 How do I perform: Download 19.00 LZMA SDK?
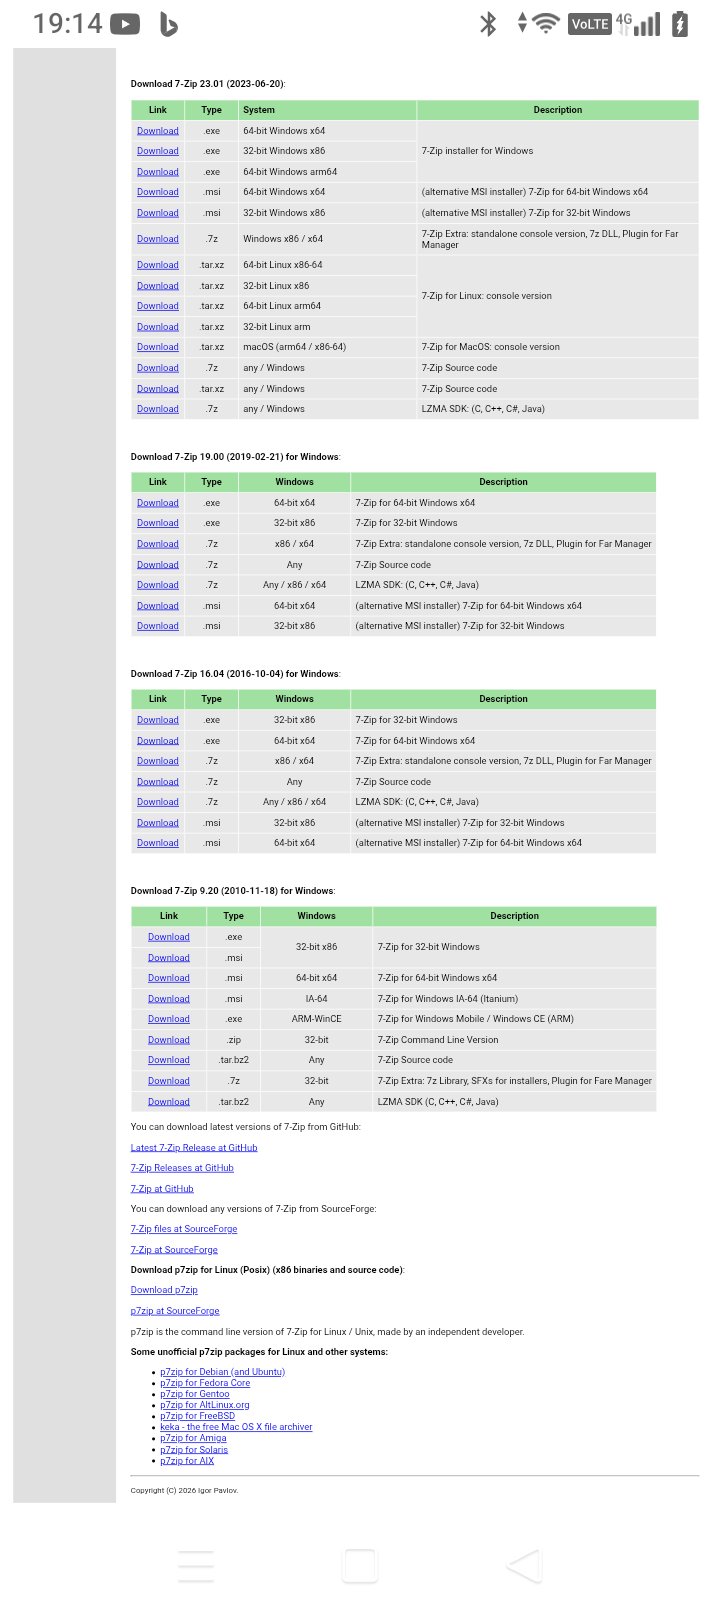[x=158, y=585]
